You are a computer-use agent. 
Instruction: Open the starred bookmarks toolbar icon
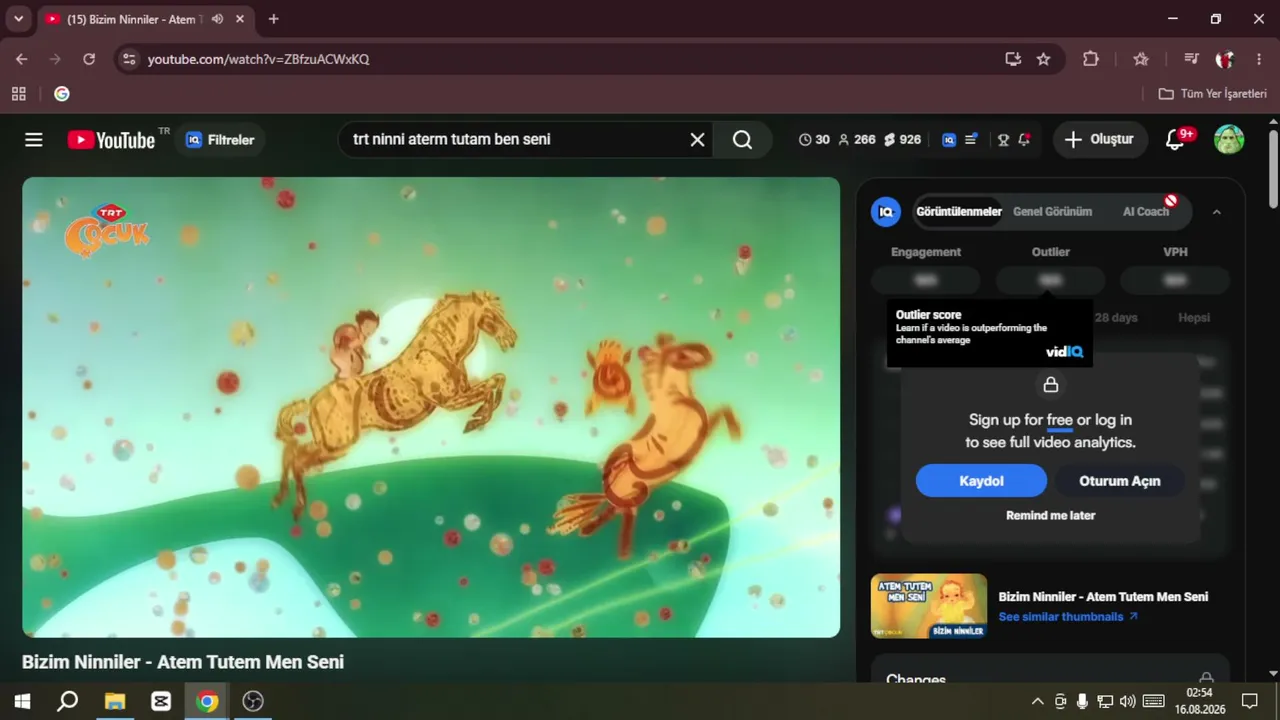pyautogui.click(x=1141, y=59)
